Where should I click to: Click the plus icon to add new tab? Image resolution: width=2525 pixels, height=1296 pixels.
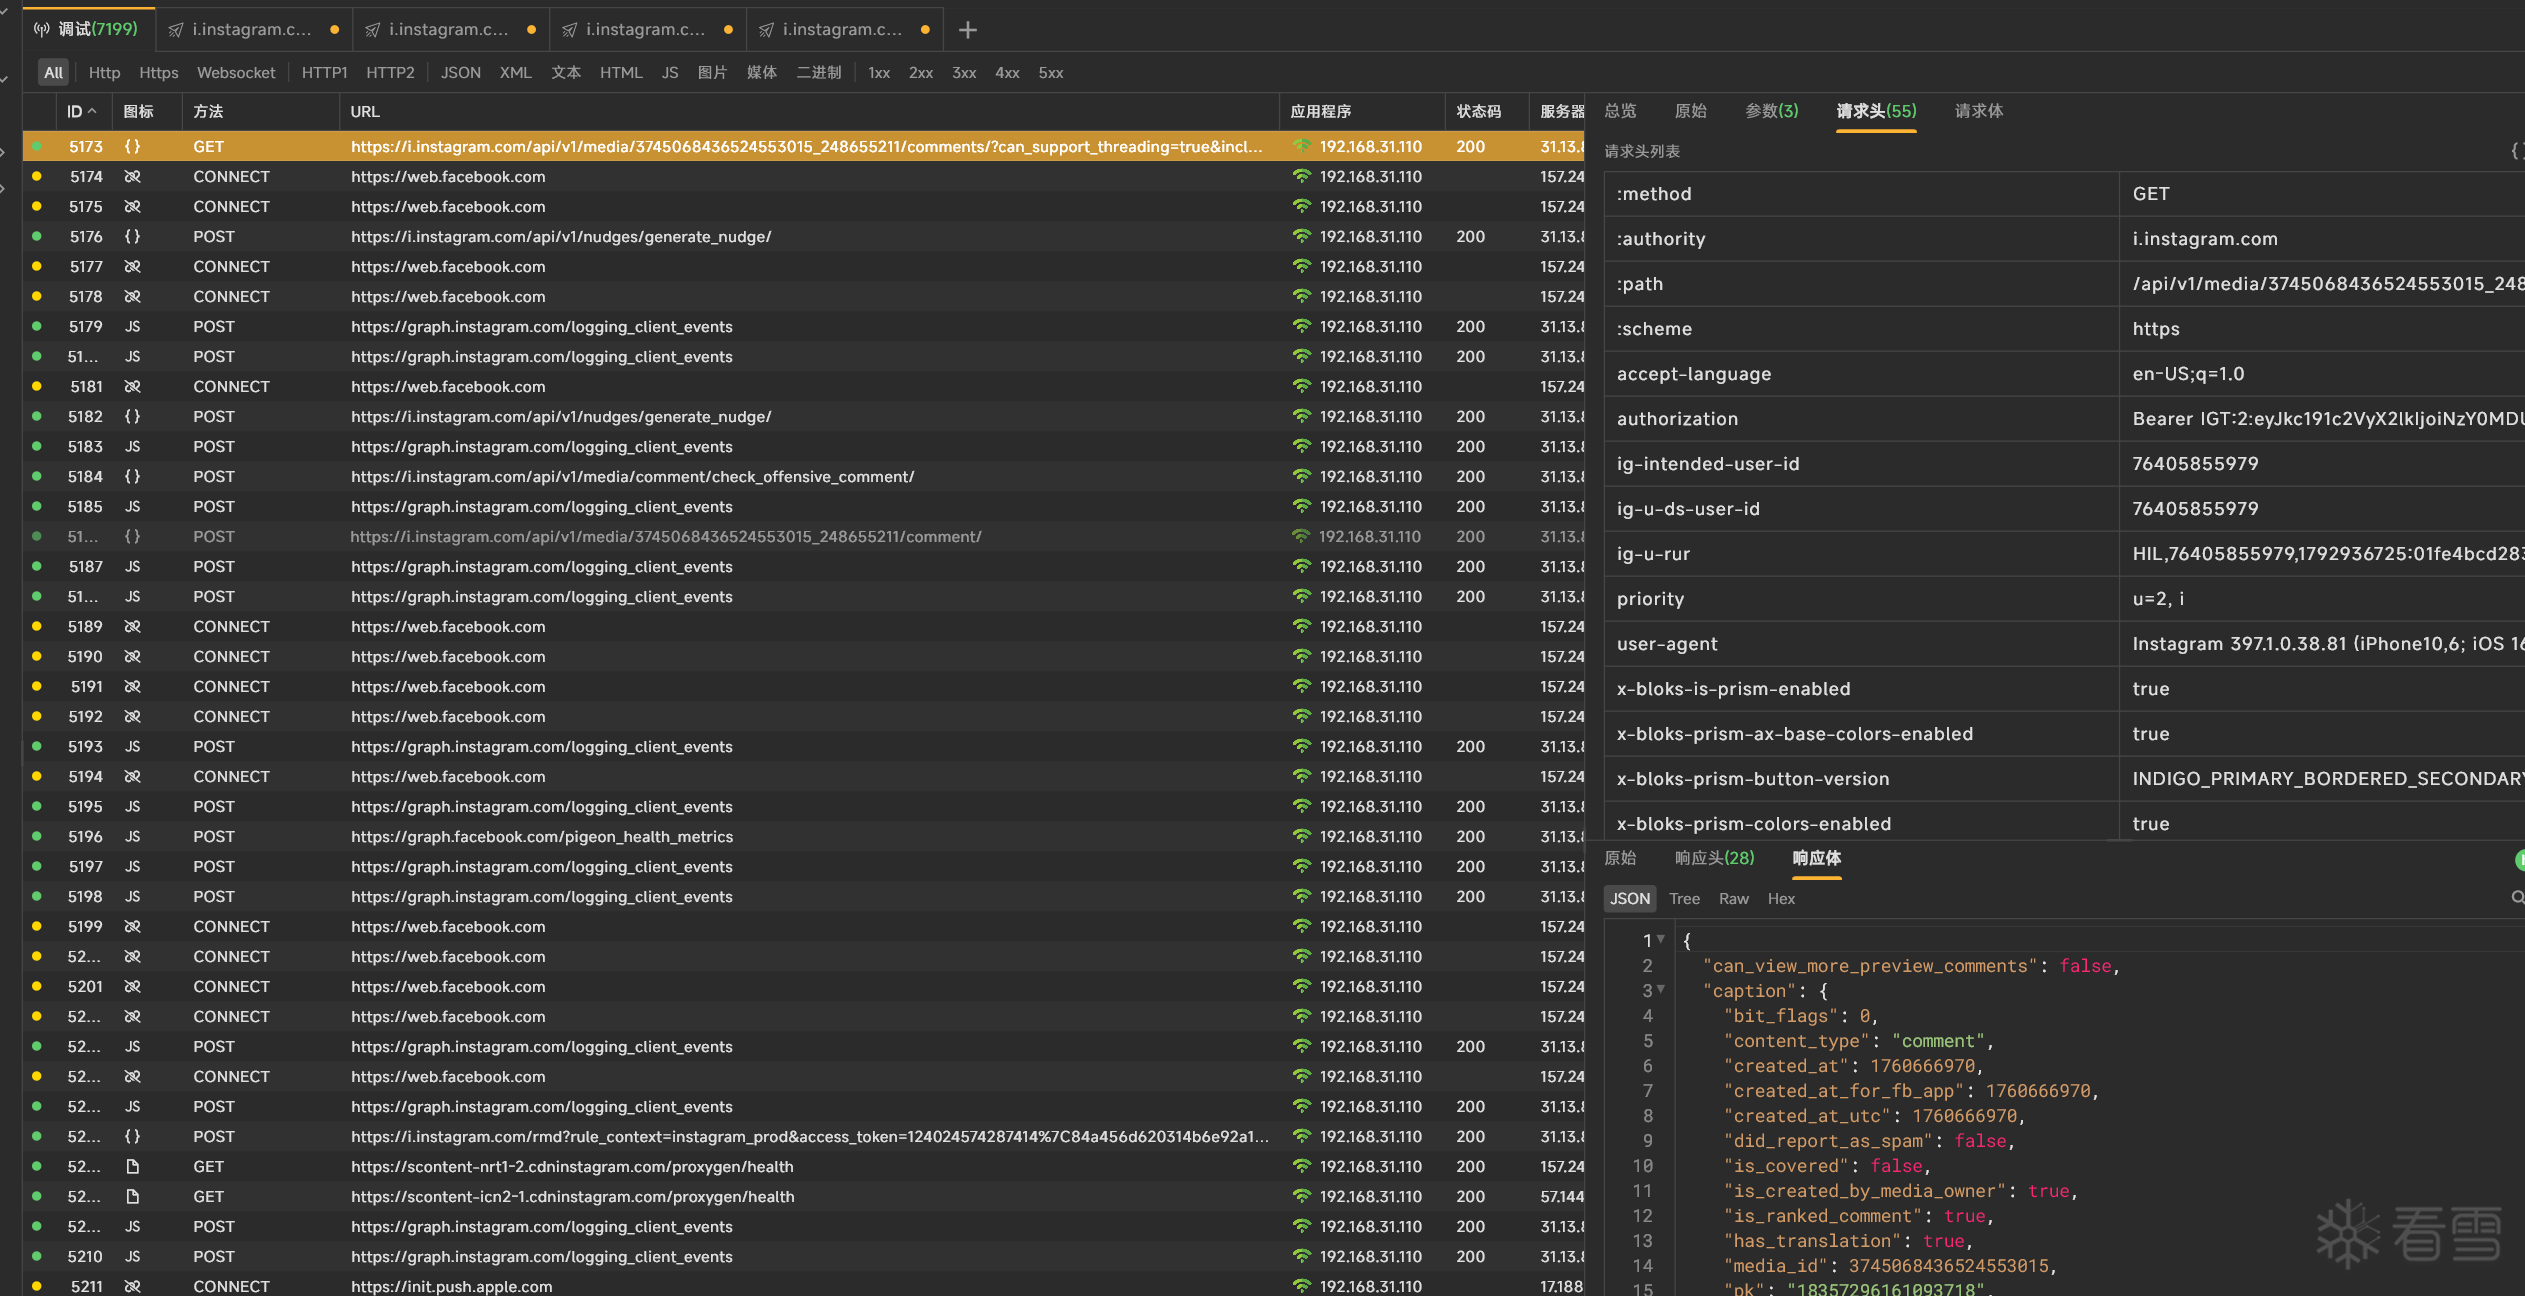point(967,30)
